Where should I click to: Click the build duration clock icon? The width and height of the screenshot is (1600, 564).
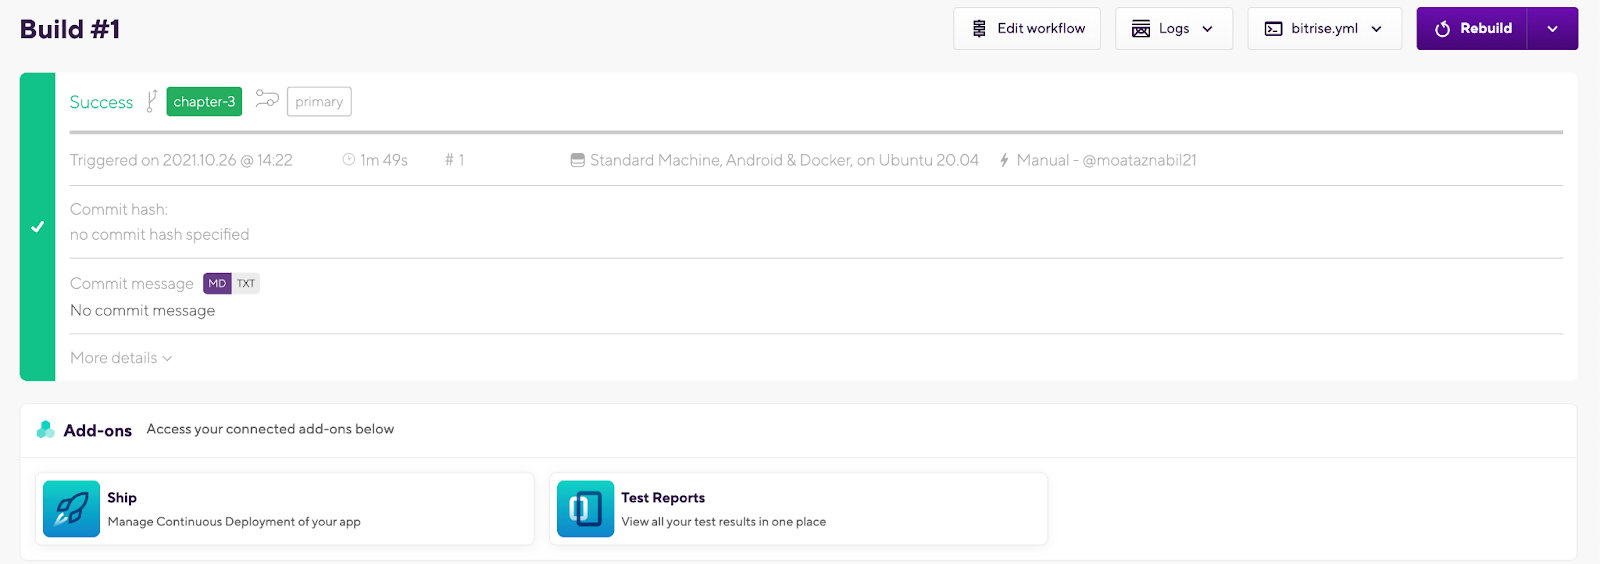(x=349, y=160)
